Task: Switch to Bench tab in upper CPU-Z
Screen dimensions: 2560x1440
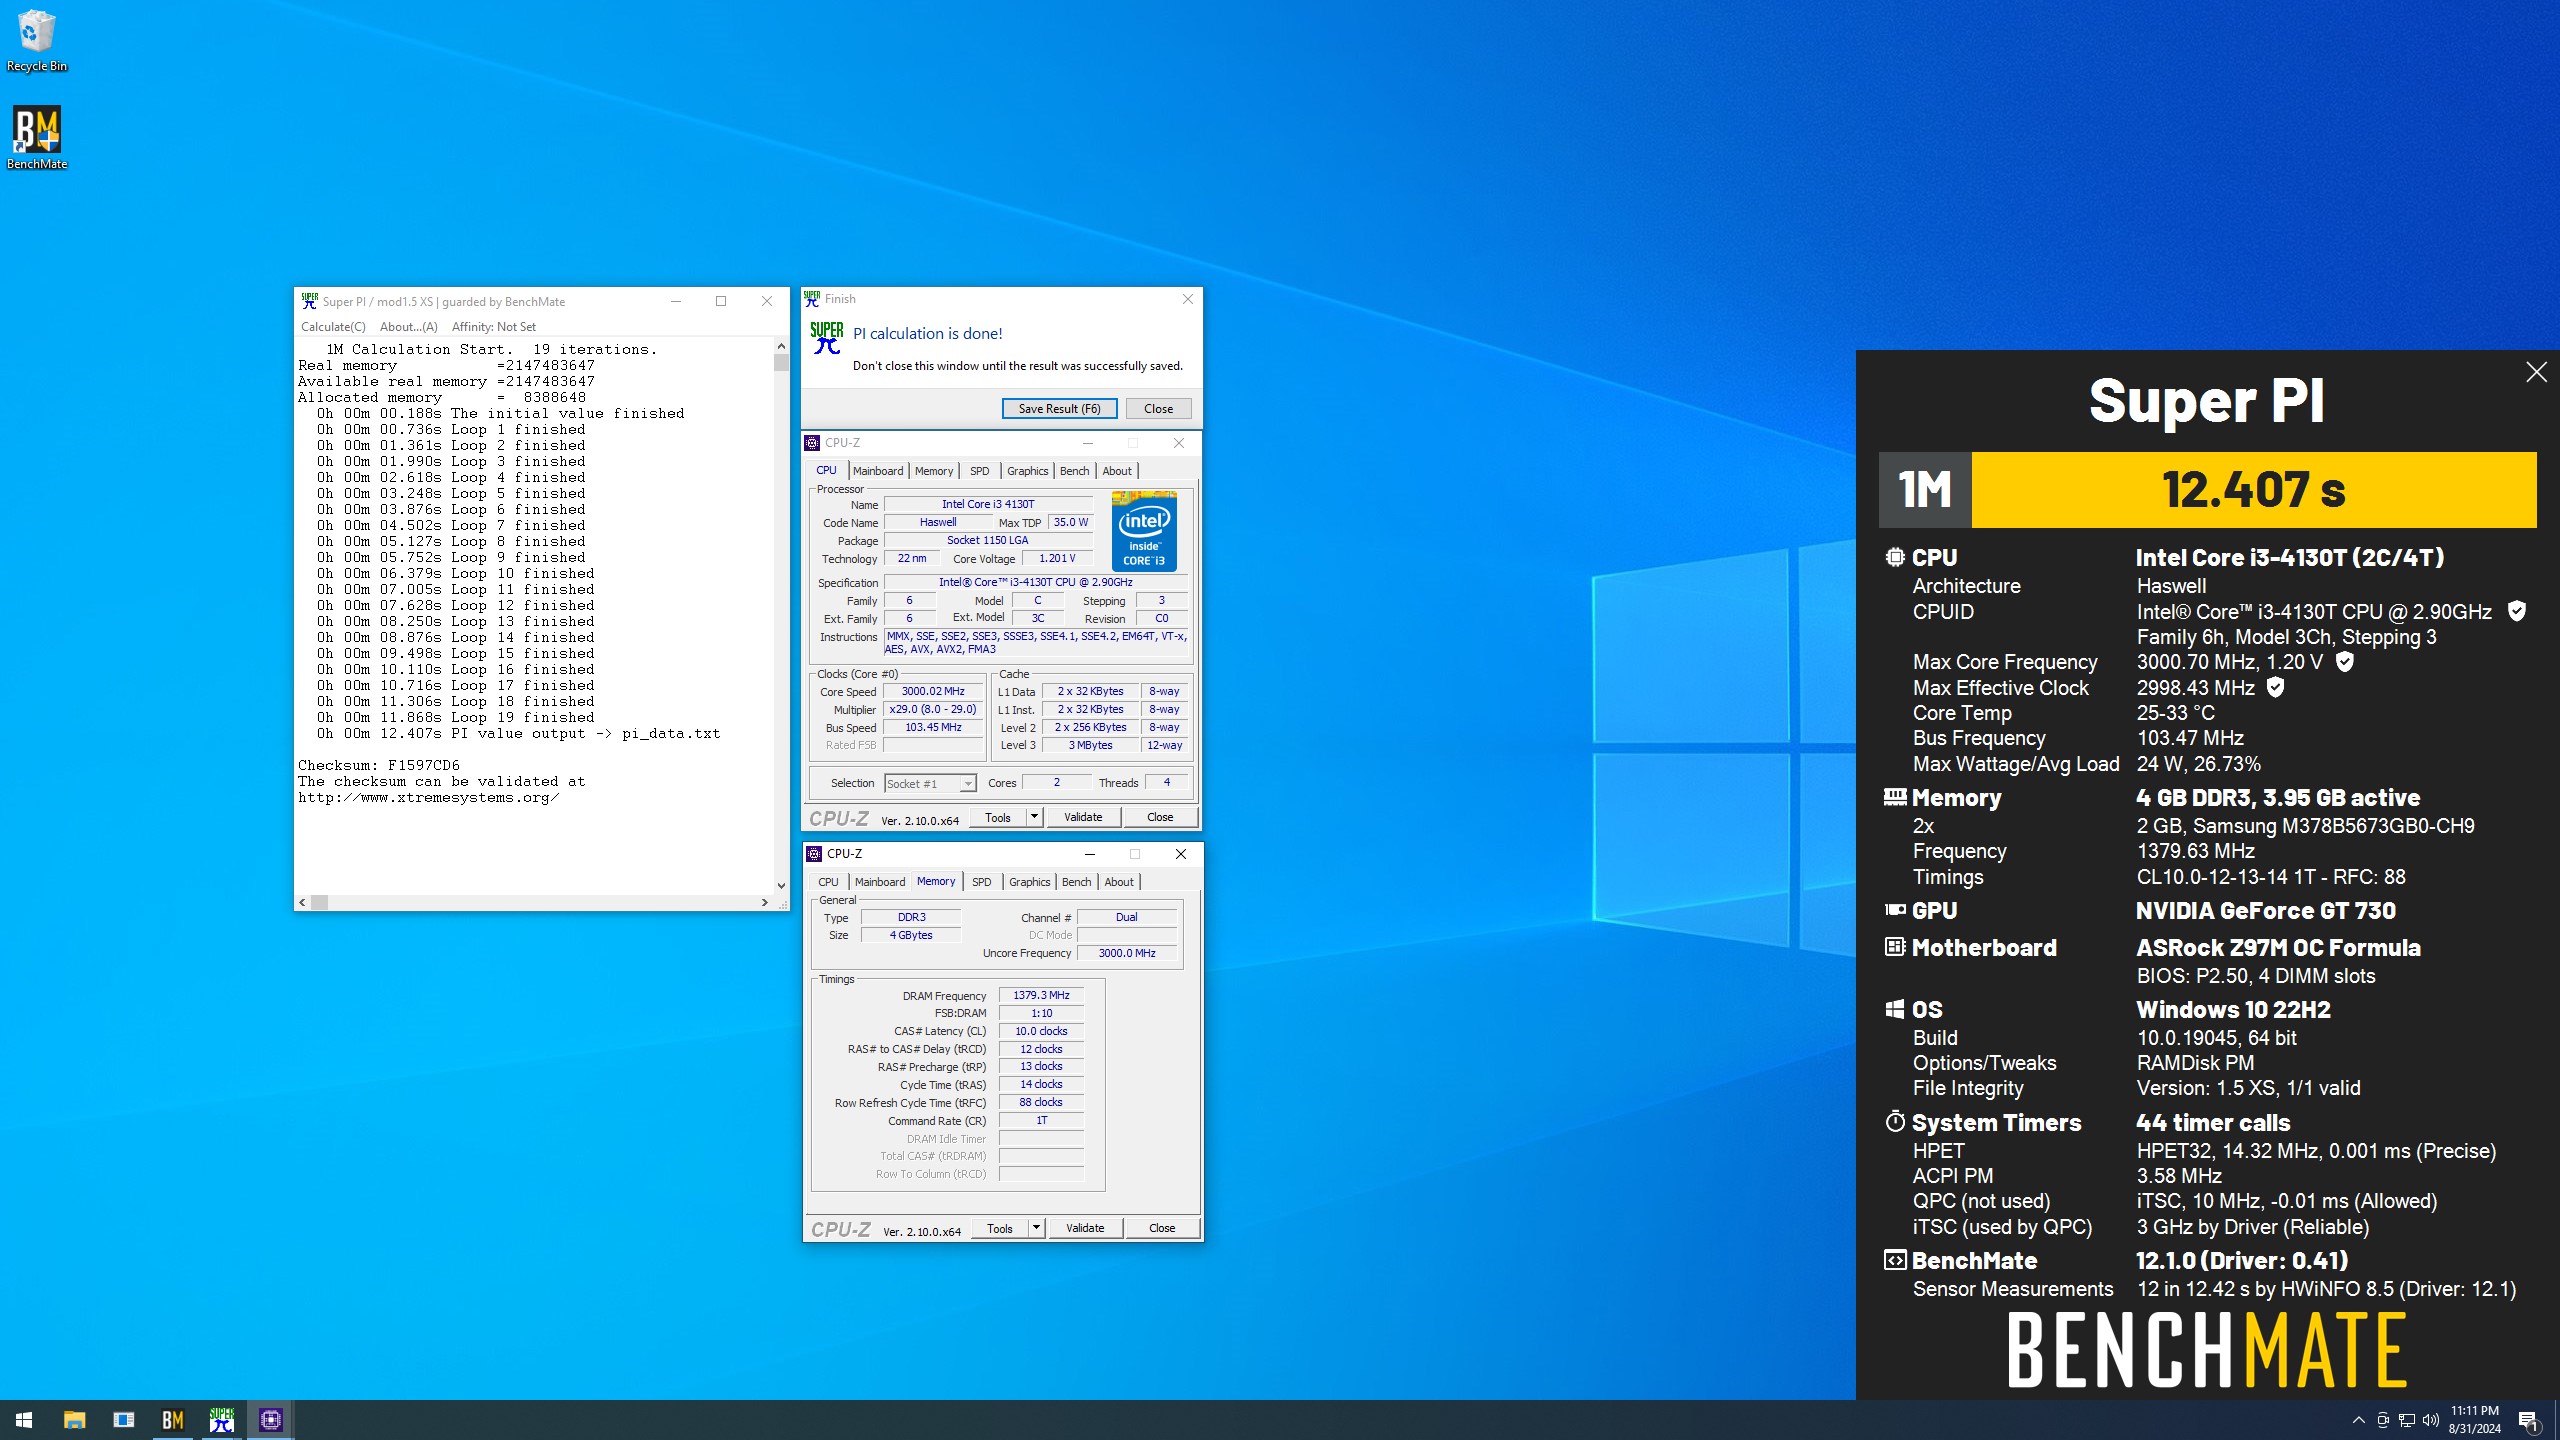Action: 1074,471
